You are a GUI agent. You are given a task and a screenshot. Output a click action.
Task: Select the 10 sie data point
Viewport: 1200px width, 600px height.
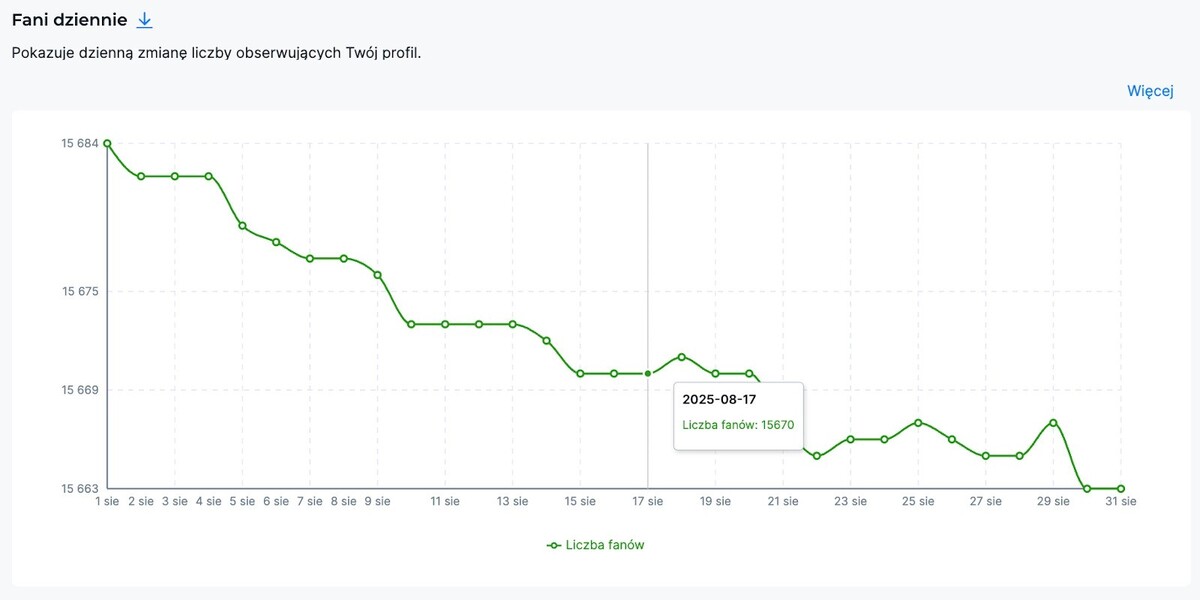pyautogui.click(x=411, y=324)
